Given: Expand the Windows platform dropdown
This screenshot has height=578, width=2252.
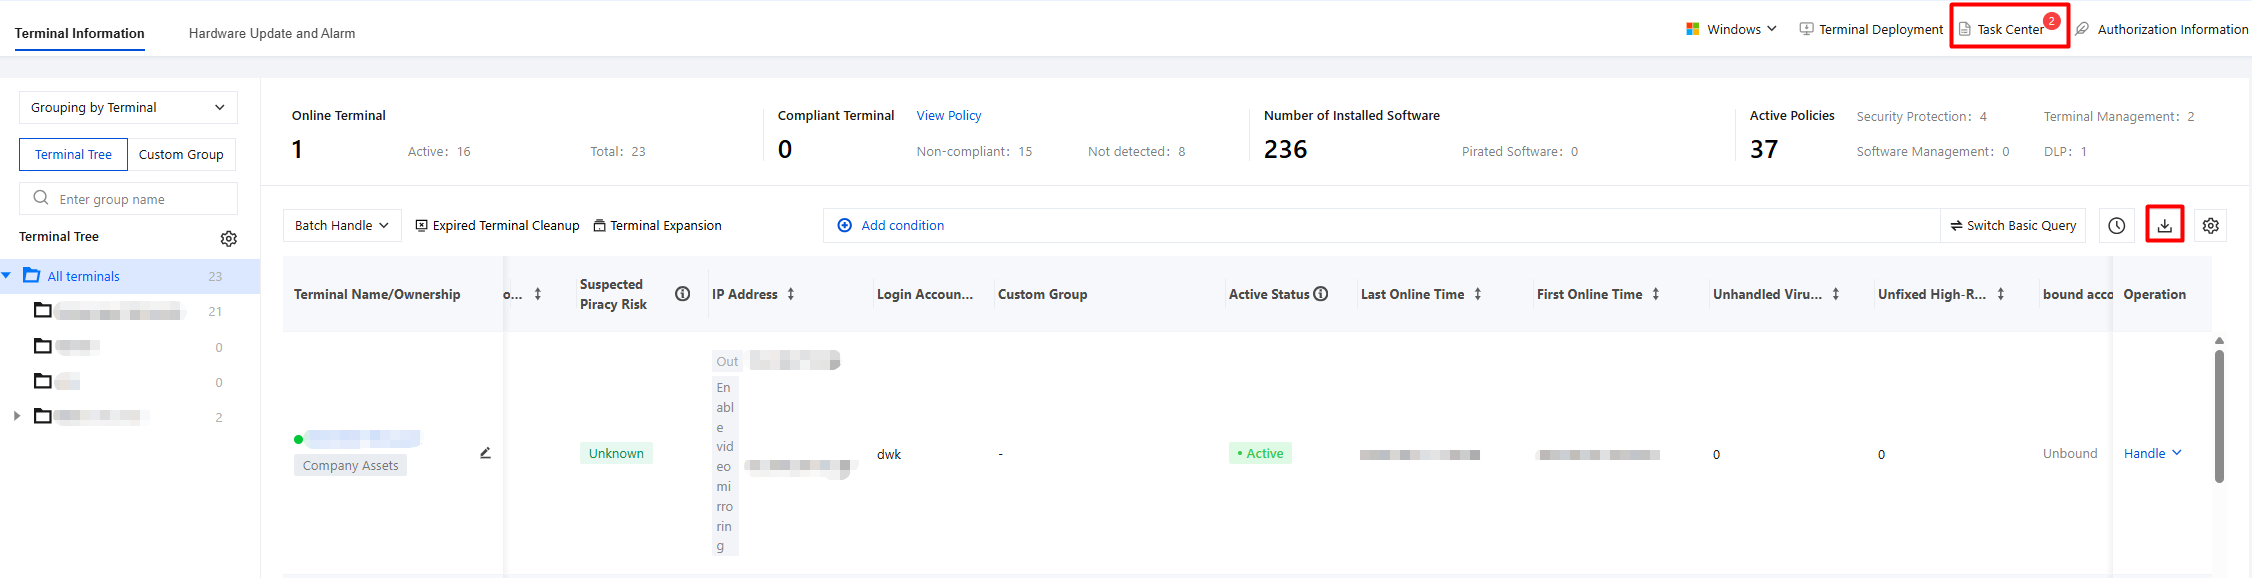Looking at the screenshot, I should (1731, 29).
